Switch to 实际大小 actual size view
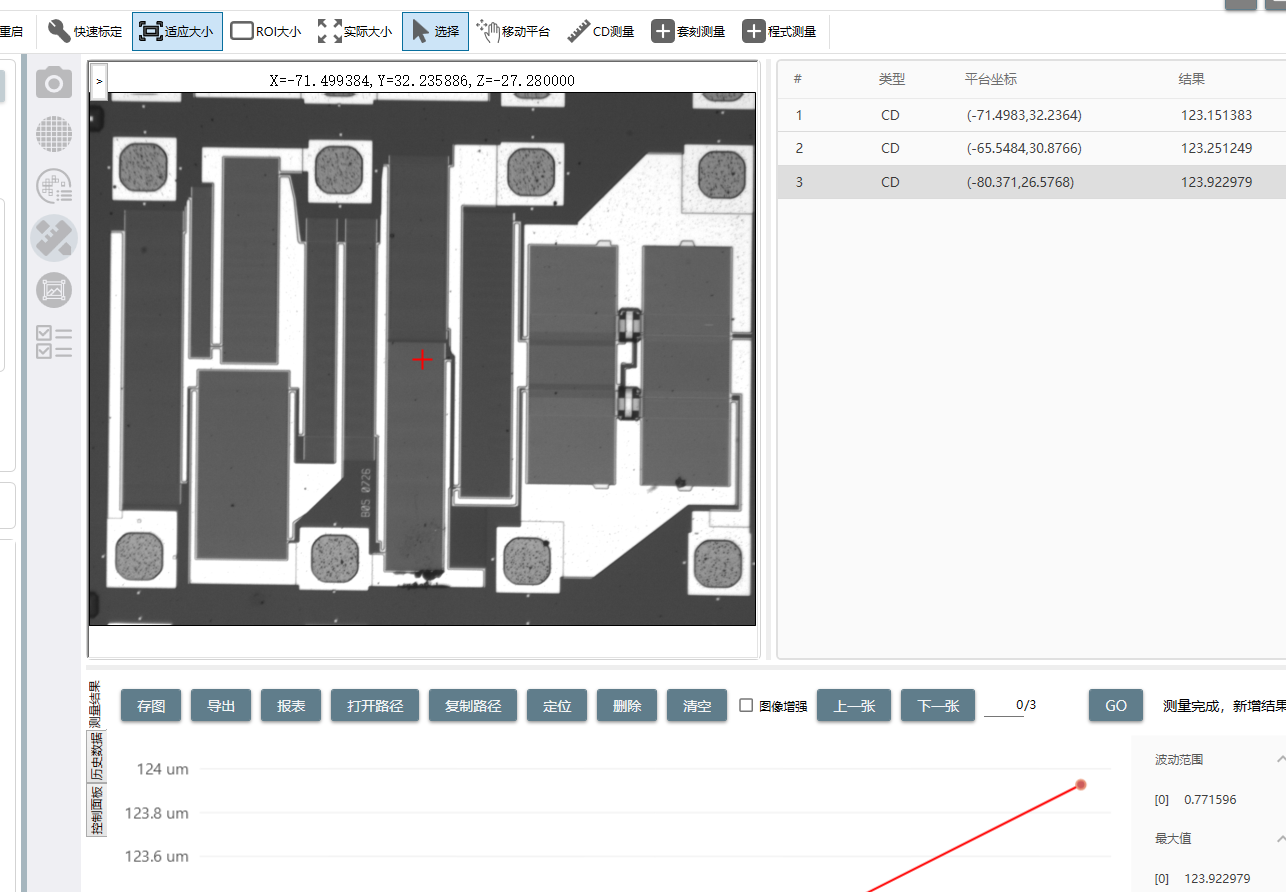This screenshot has height=892, width=1286. click(x=354, y=31)
